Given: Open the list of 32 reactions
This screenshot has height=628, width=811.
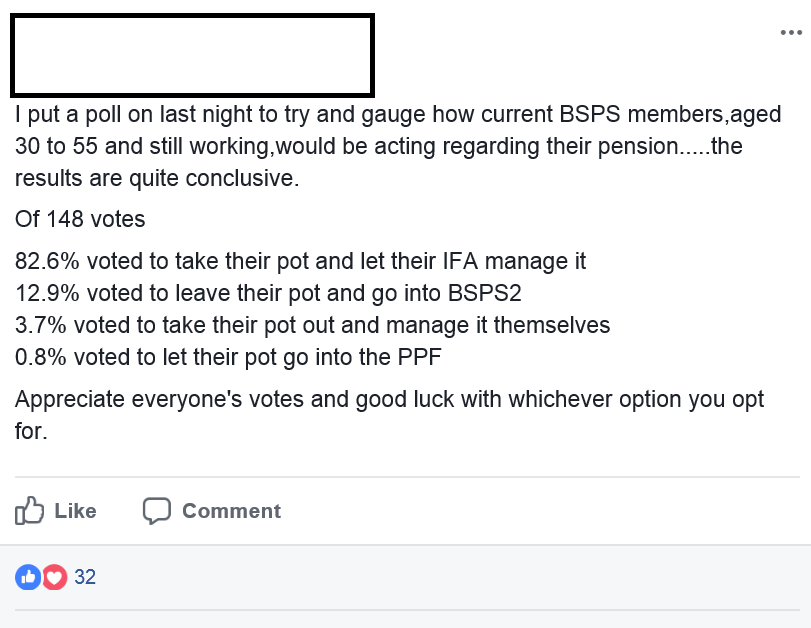Looking at the screenshot, I should pyautogui.click(x=85, y=577).
